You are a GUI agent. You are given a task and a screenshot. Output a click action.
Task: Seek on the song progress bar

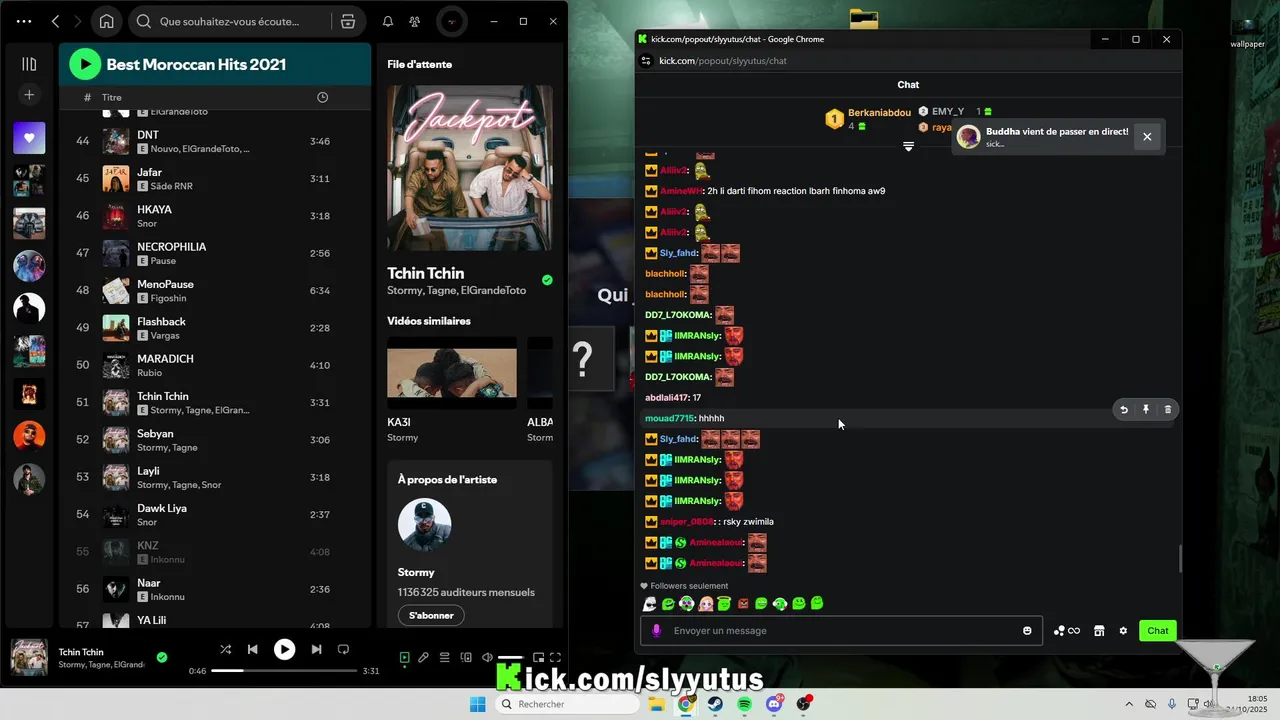285,671
